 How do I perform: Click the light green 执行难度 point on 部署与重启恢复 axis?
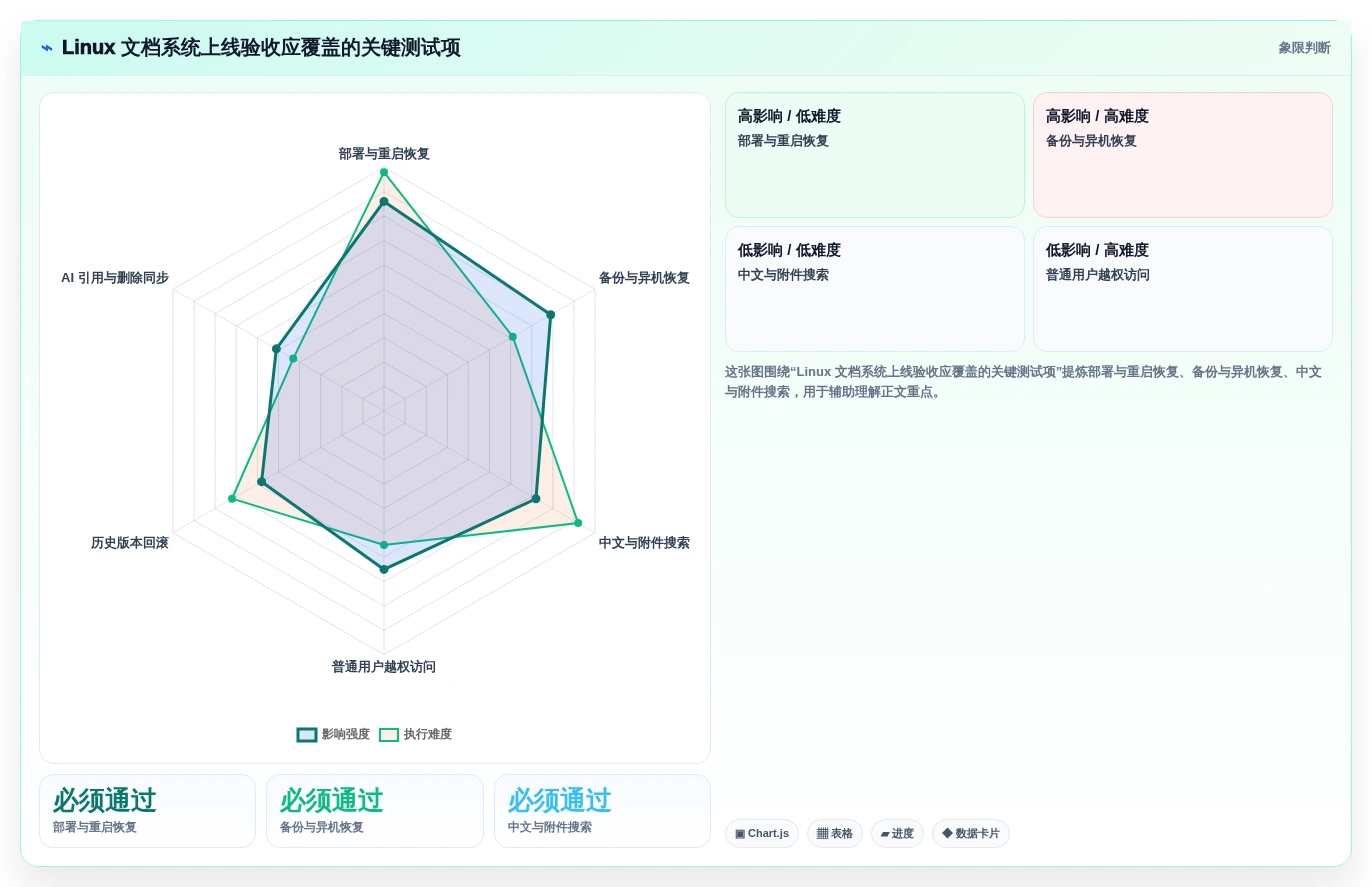(384, 172)
